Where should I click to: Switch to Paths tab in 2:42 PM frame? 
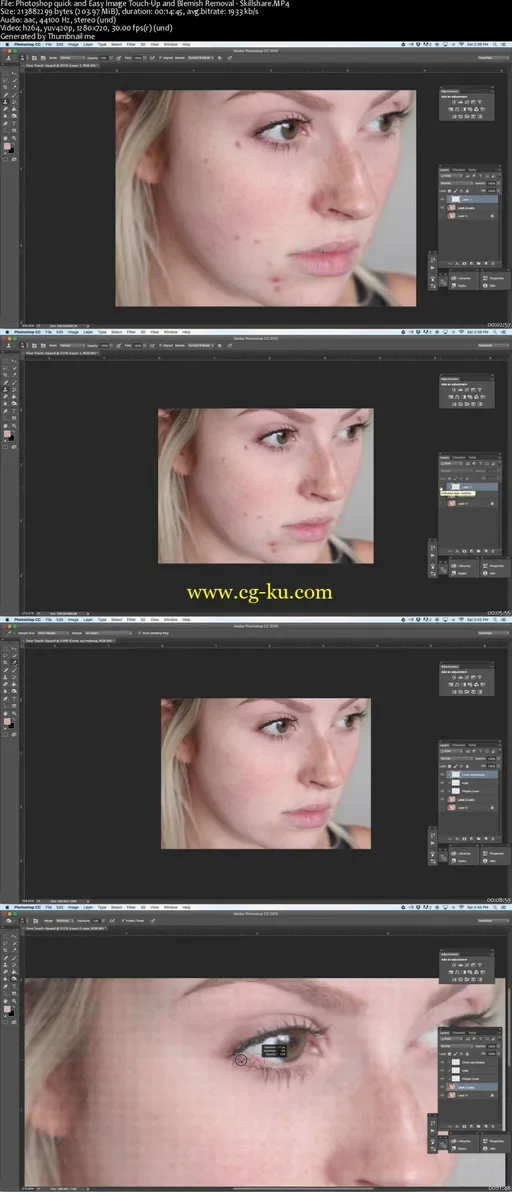pos(472,746)
